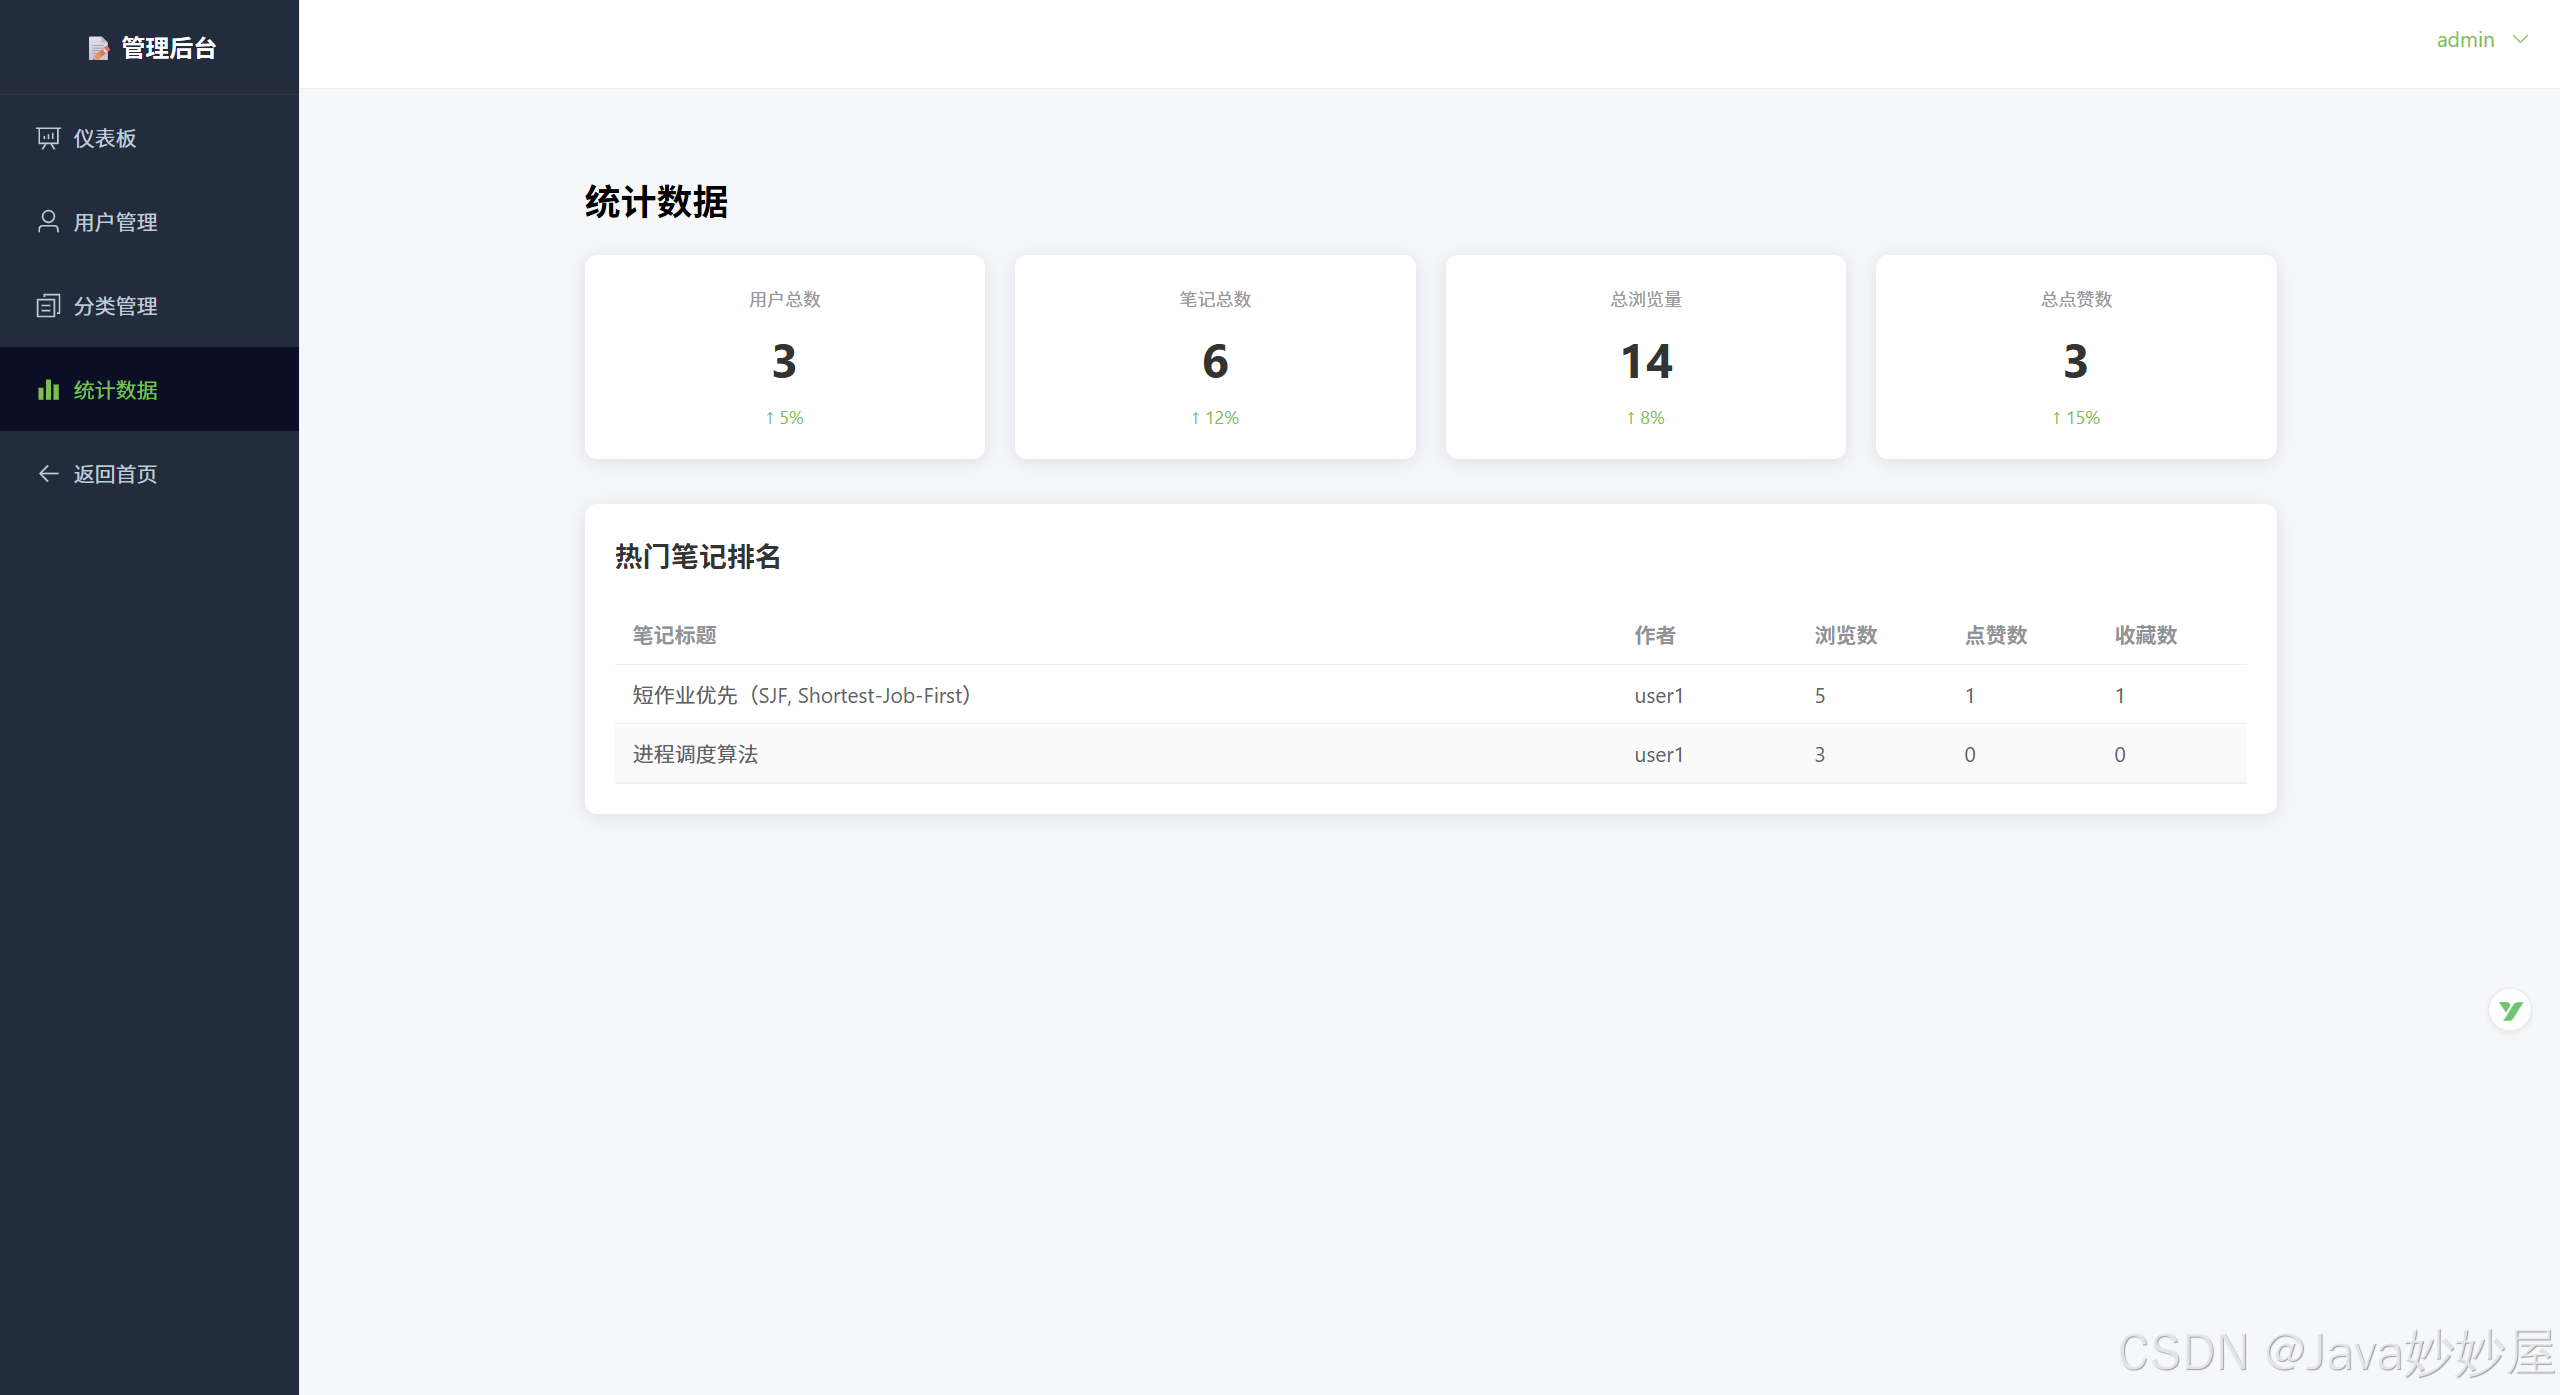Click the notebook logo icon beside 管理后台
Image resolution: width=2560 pixels, height=1395 pixels.
(x=98, y=48)
